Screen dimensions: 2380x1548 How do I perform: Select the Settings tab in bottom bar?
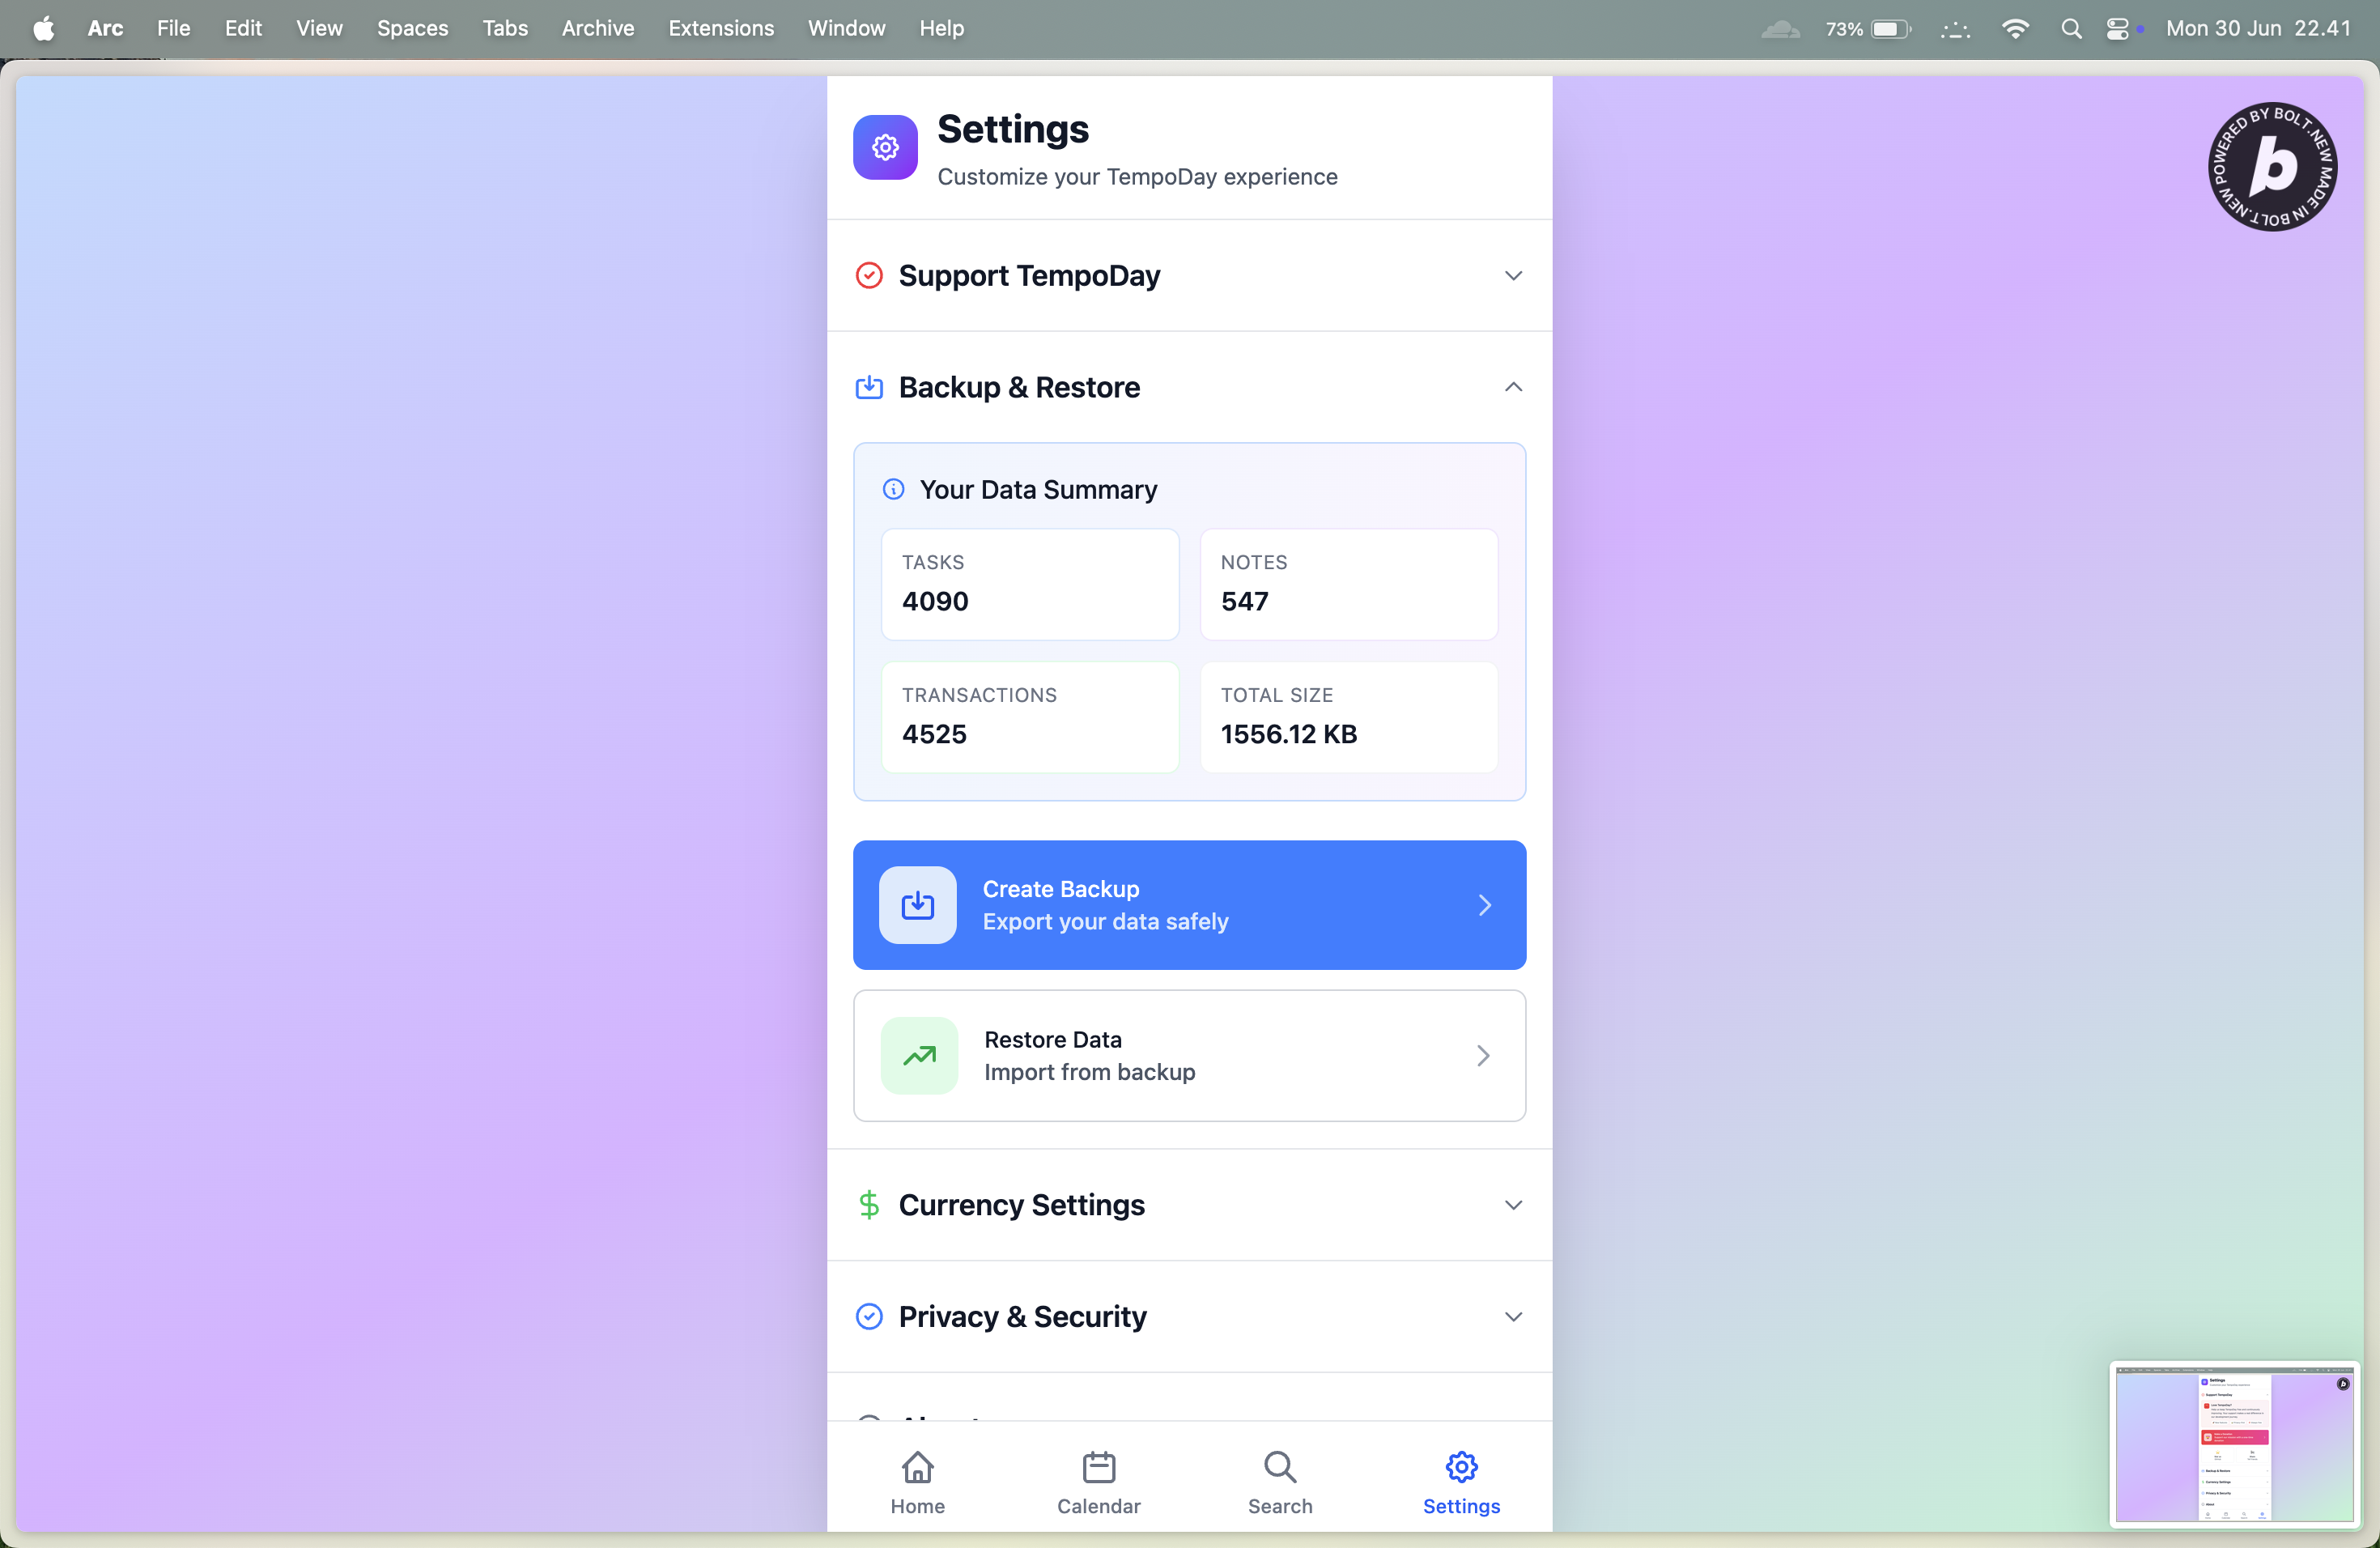[x=1461, y=1482]
